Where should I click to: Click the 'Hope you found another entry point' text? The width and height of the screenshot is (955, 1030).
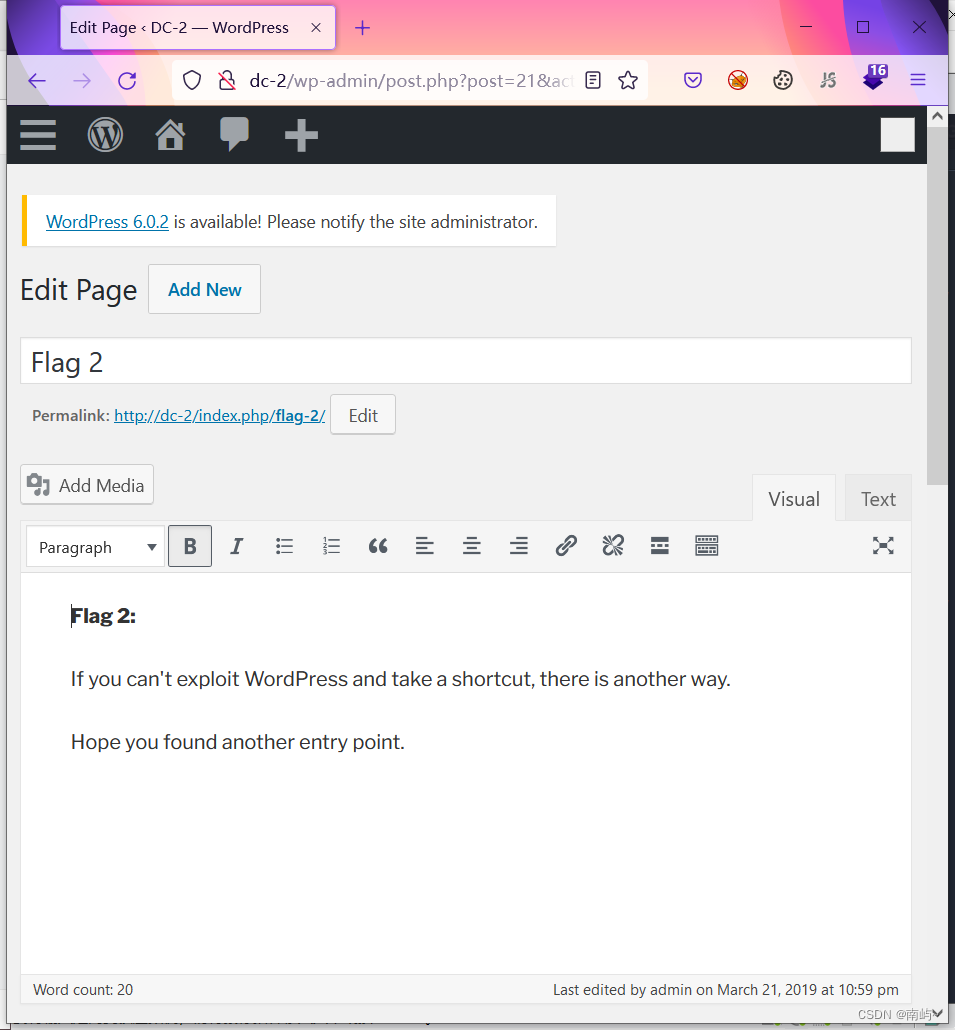click(237, 742)
